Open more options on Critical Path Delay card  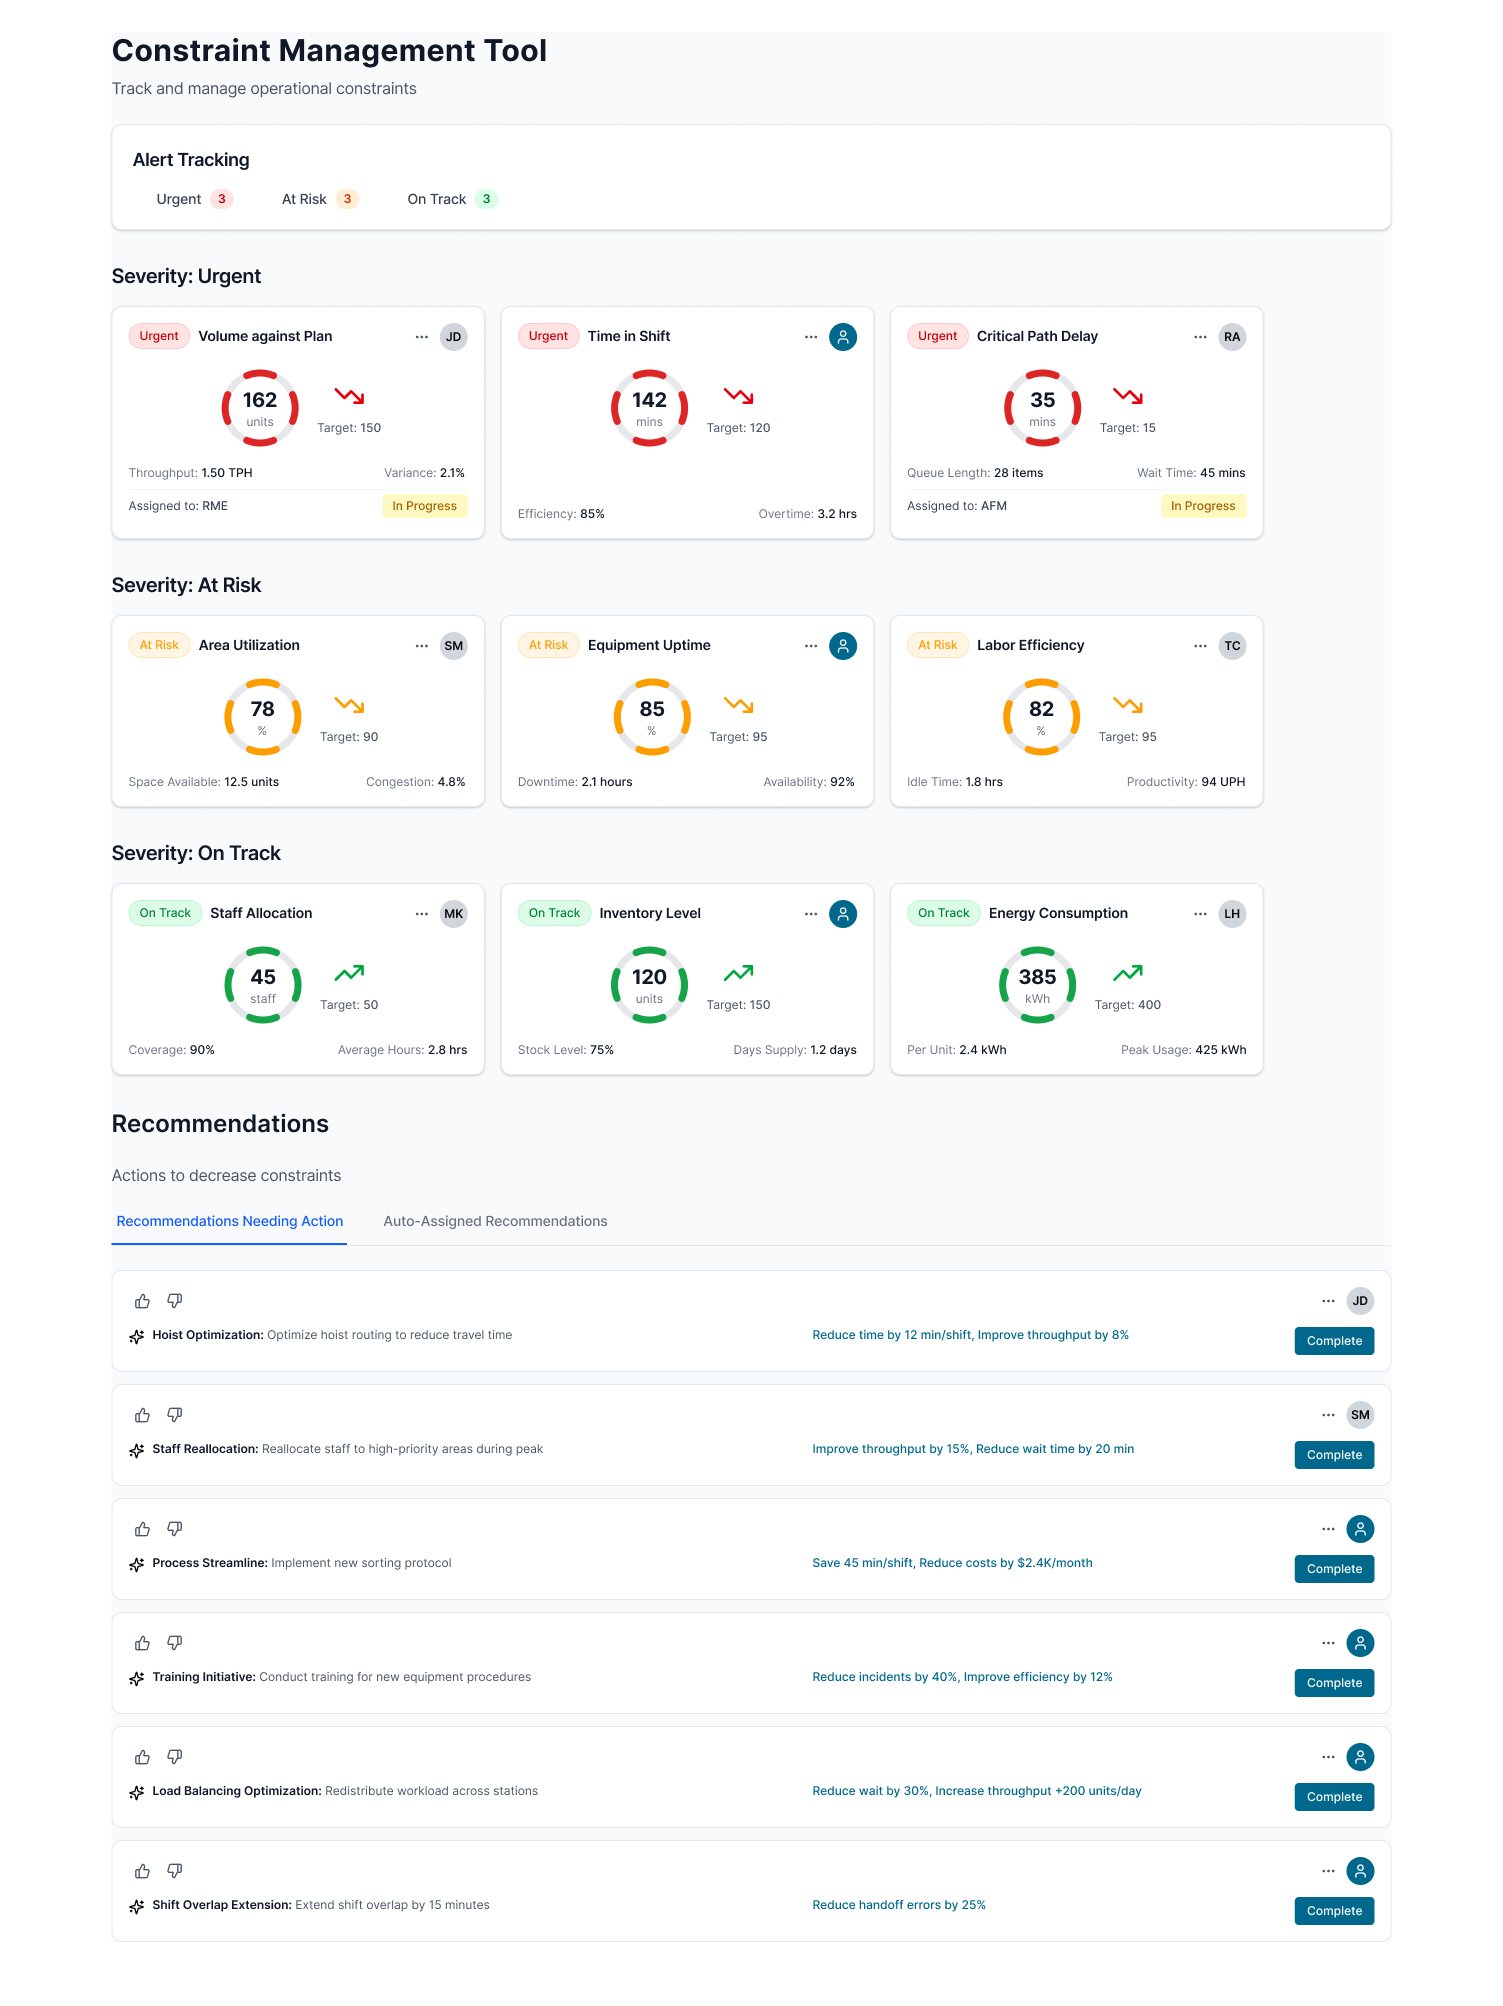point(1200,337)
